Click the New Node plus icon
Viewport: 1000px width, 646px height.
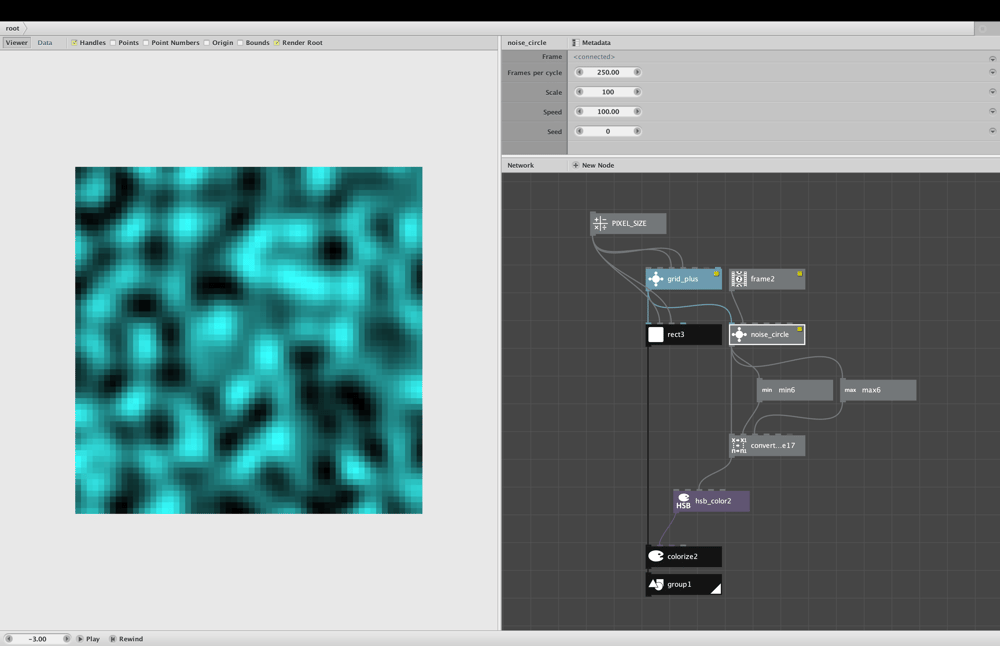(x=575, y=165)
